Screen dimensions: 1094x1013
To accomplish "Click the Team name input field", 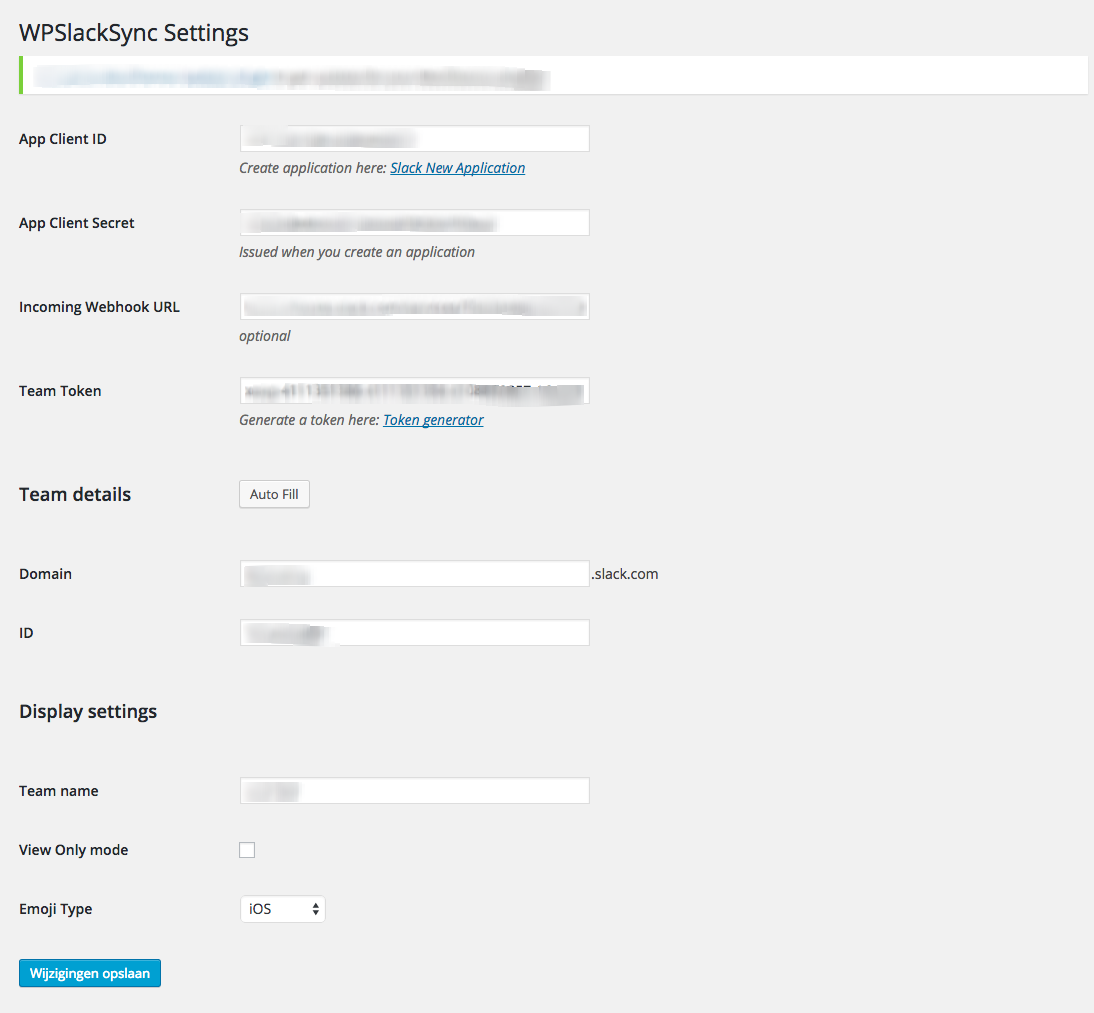I will point(414,791).
